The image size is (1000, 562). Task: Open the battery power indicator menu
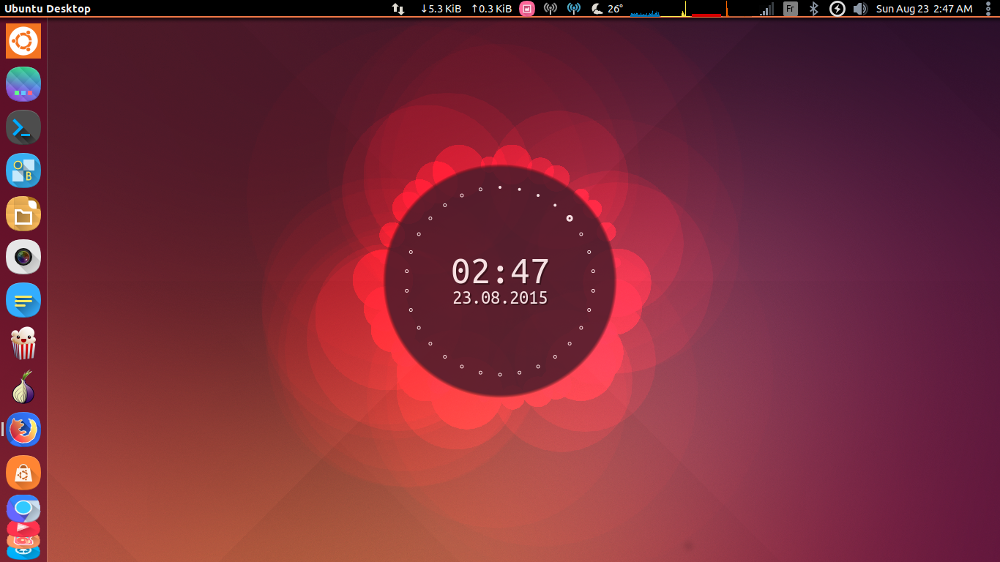coord(837,9)
